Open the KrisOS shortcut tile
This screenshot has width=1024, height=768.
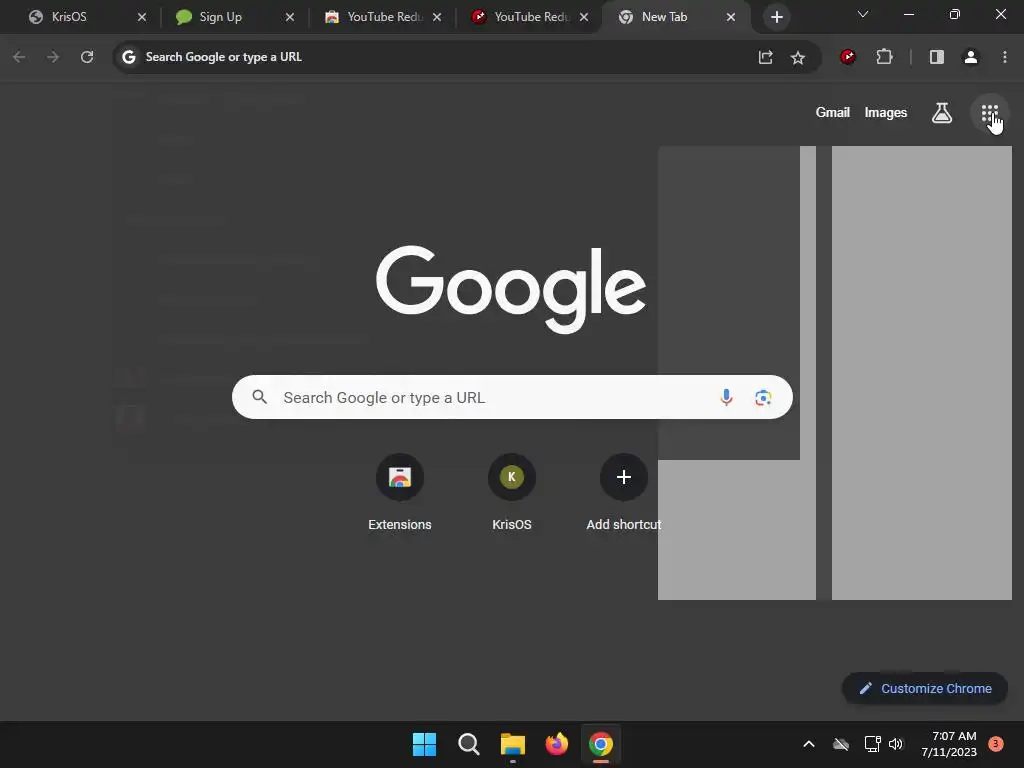[512, 492]
